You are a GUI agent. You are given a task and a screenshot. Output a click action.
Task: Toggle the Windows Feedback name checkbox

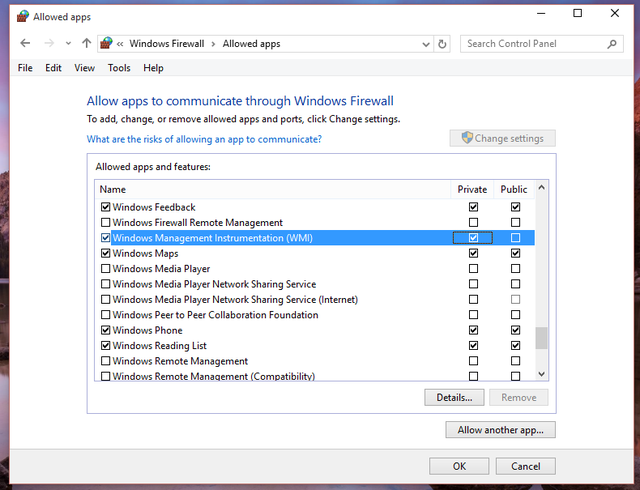(x=105, y=207)
